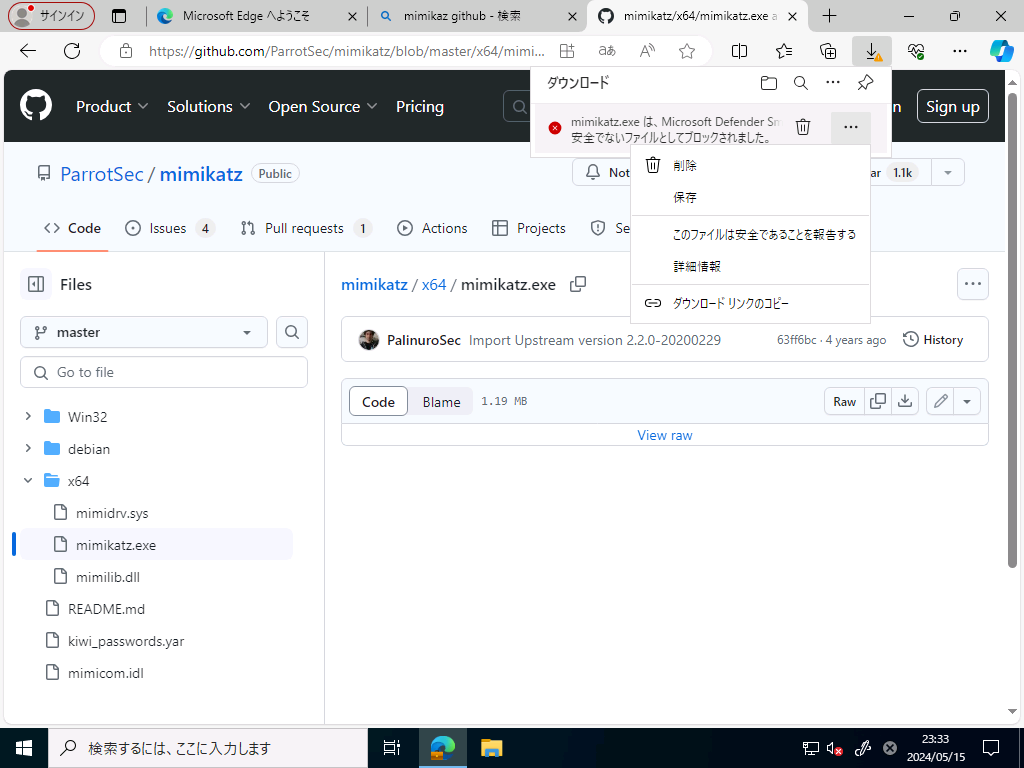Screen dimensions: 1024x768
Task: Open the Pricing link
Action: (x=419, y=106)
